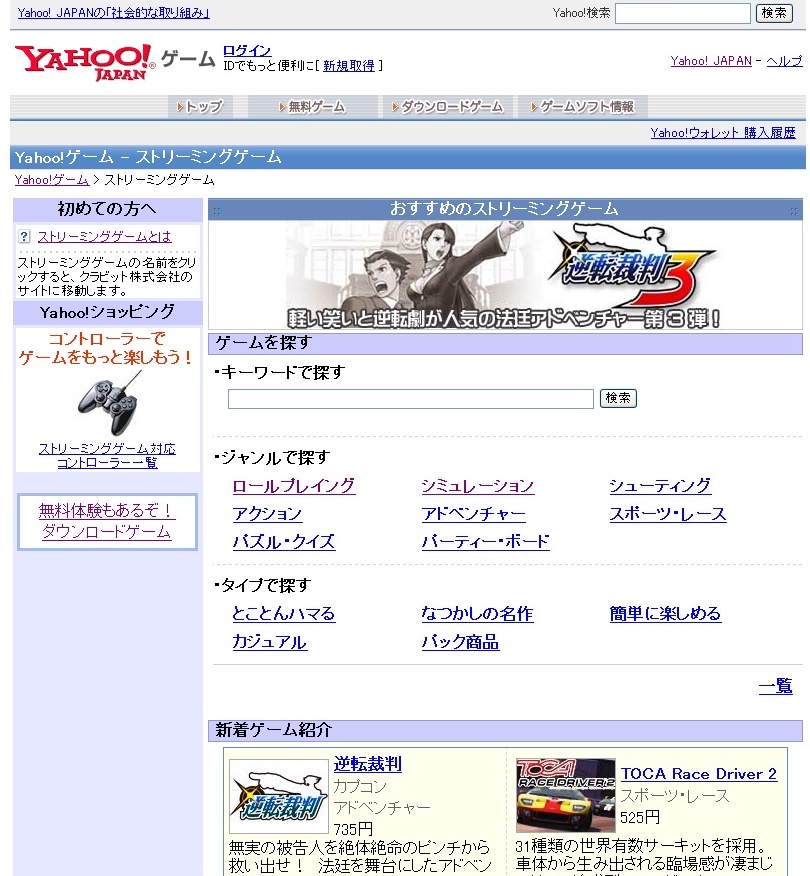Click the game controller image
Viewport: 810px width, 876px height.
point(107,403)
